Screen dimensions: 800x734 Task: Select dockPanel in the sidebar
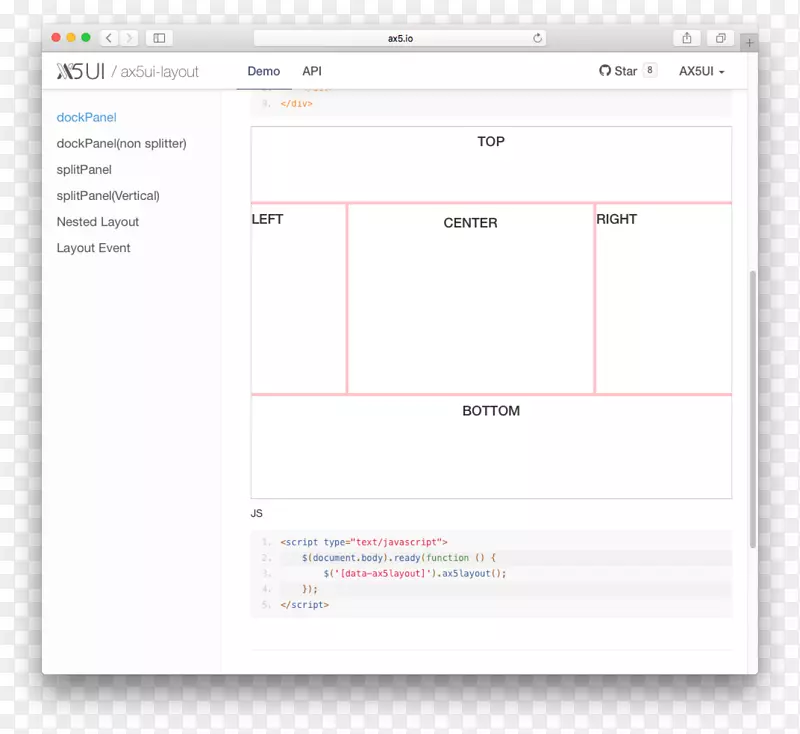coord(86,117)
